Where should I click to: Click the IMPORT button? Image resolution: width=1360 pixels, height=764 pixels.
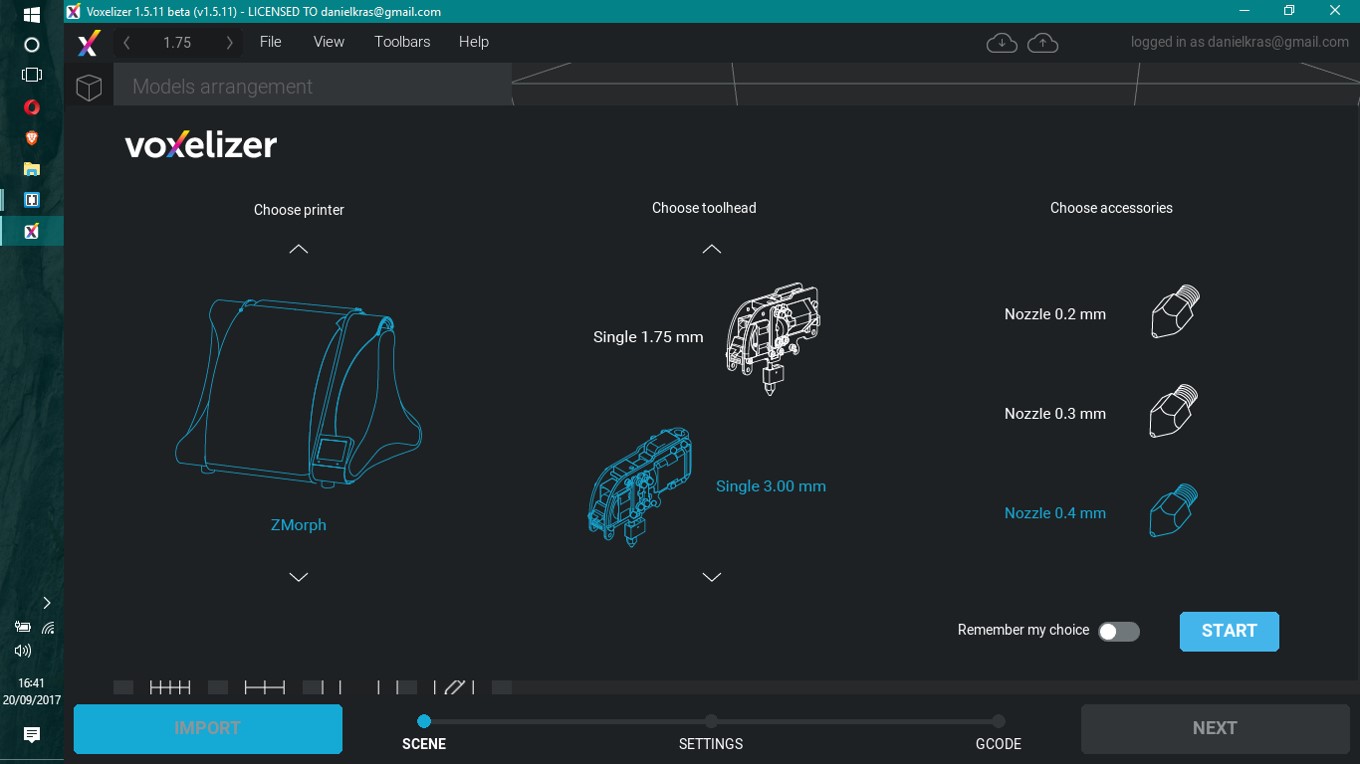tap(208, 729)
